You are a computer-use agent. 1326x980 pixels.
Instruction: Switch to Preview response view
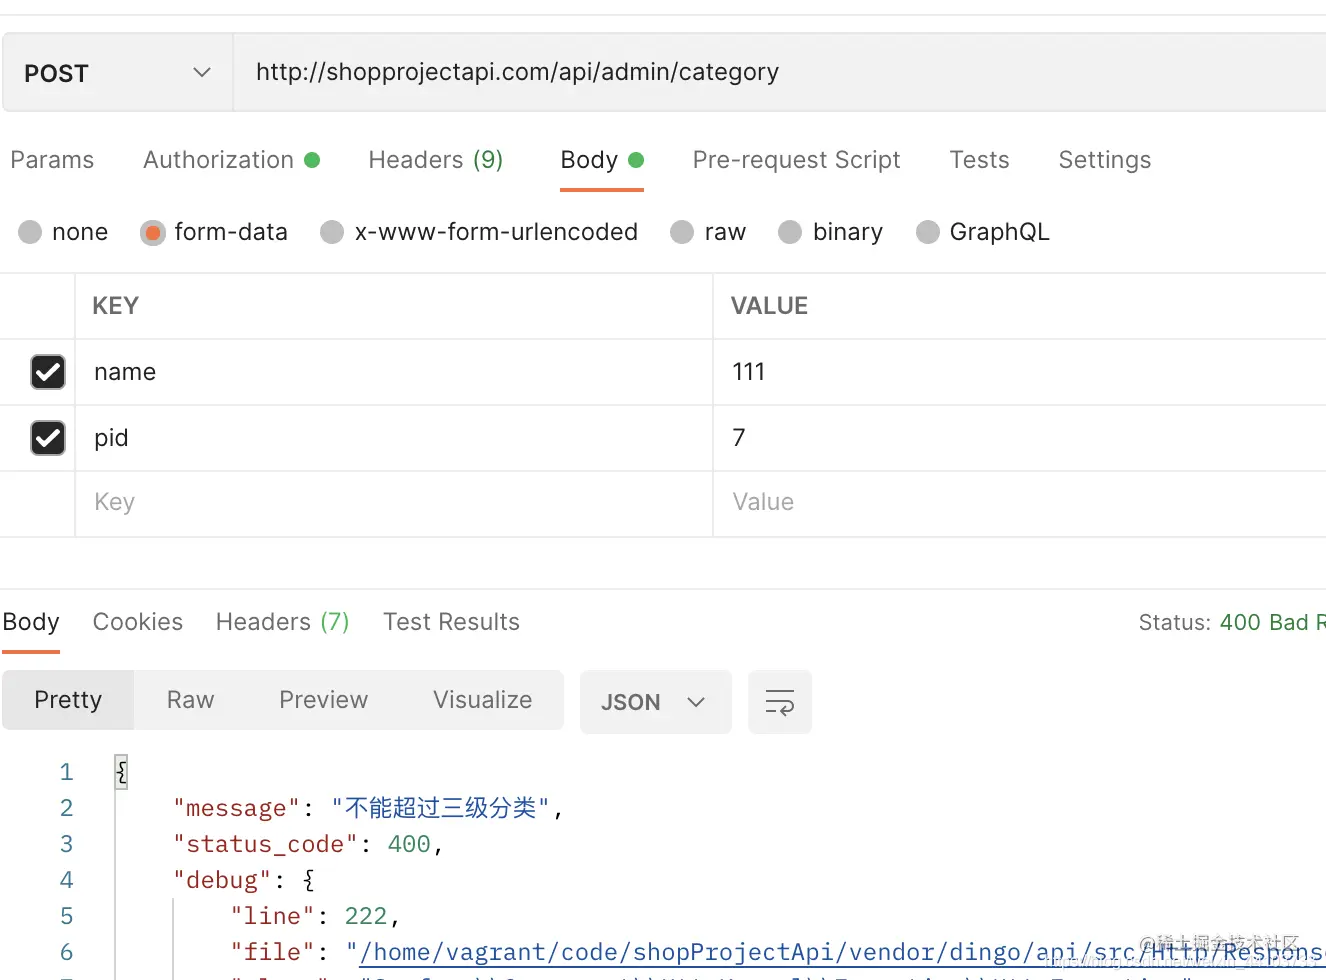pyautogui.click(x=324, y=700)
